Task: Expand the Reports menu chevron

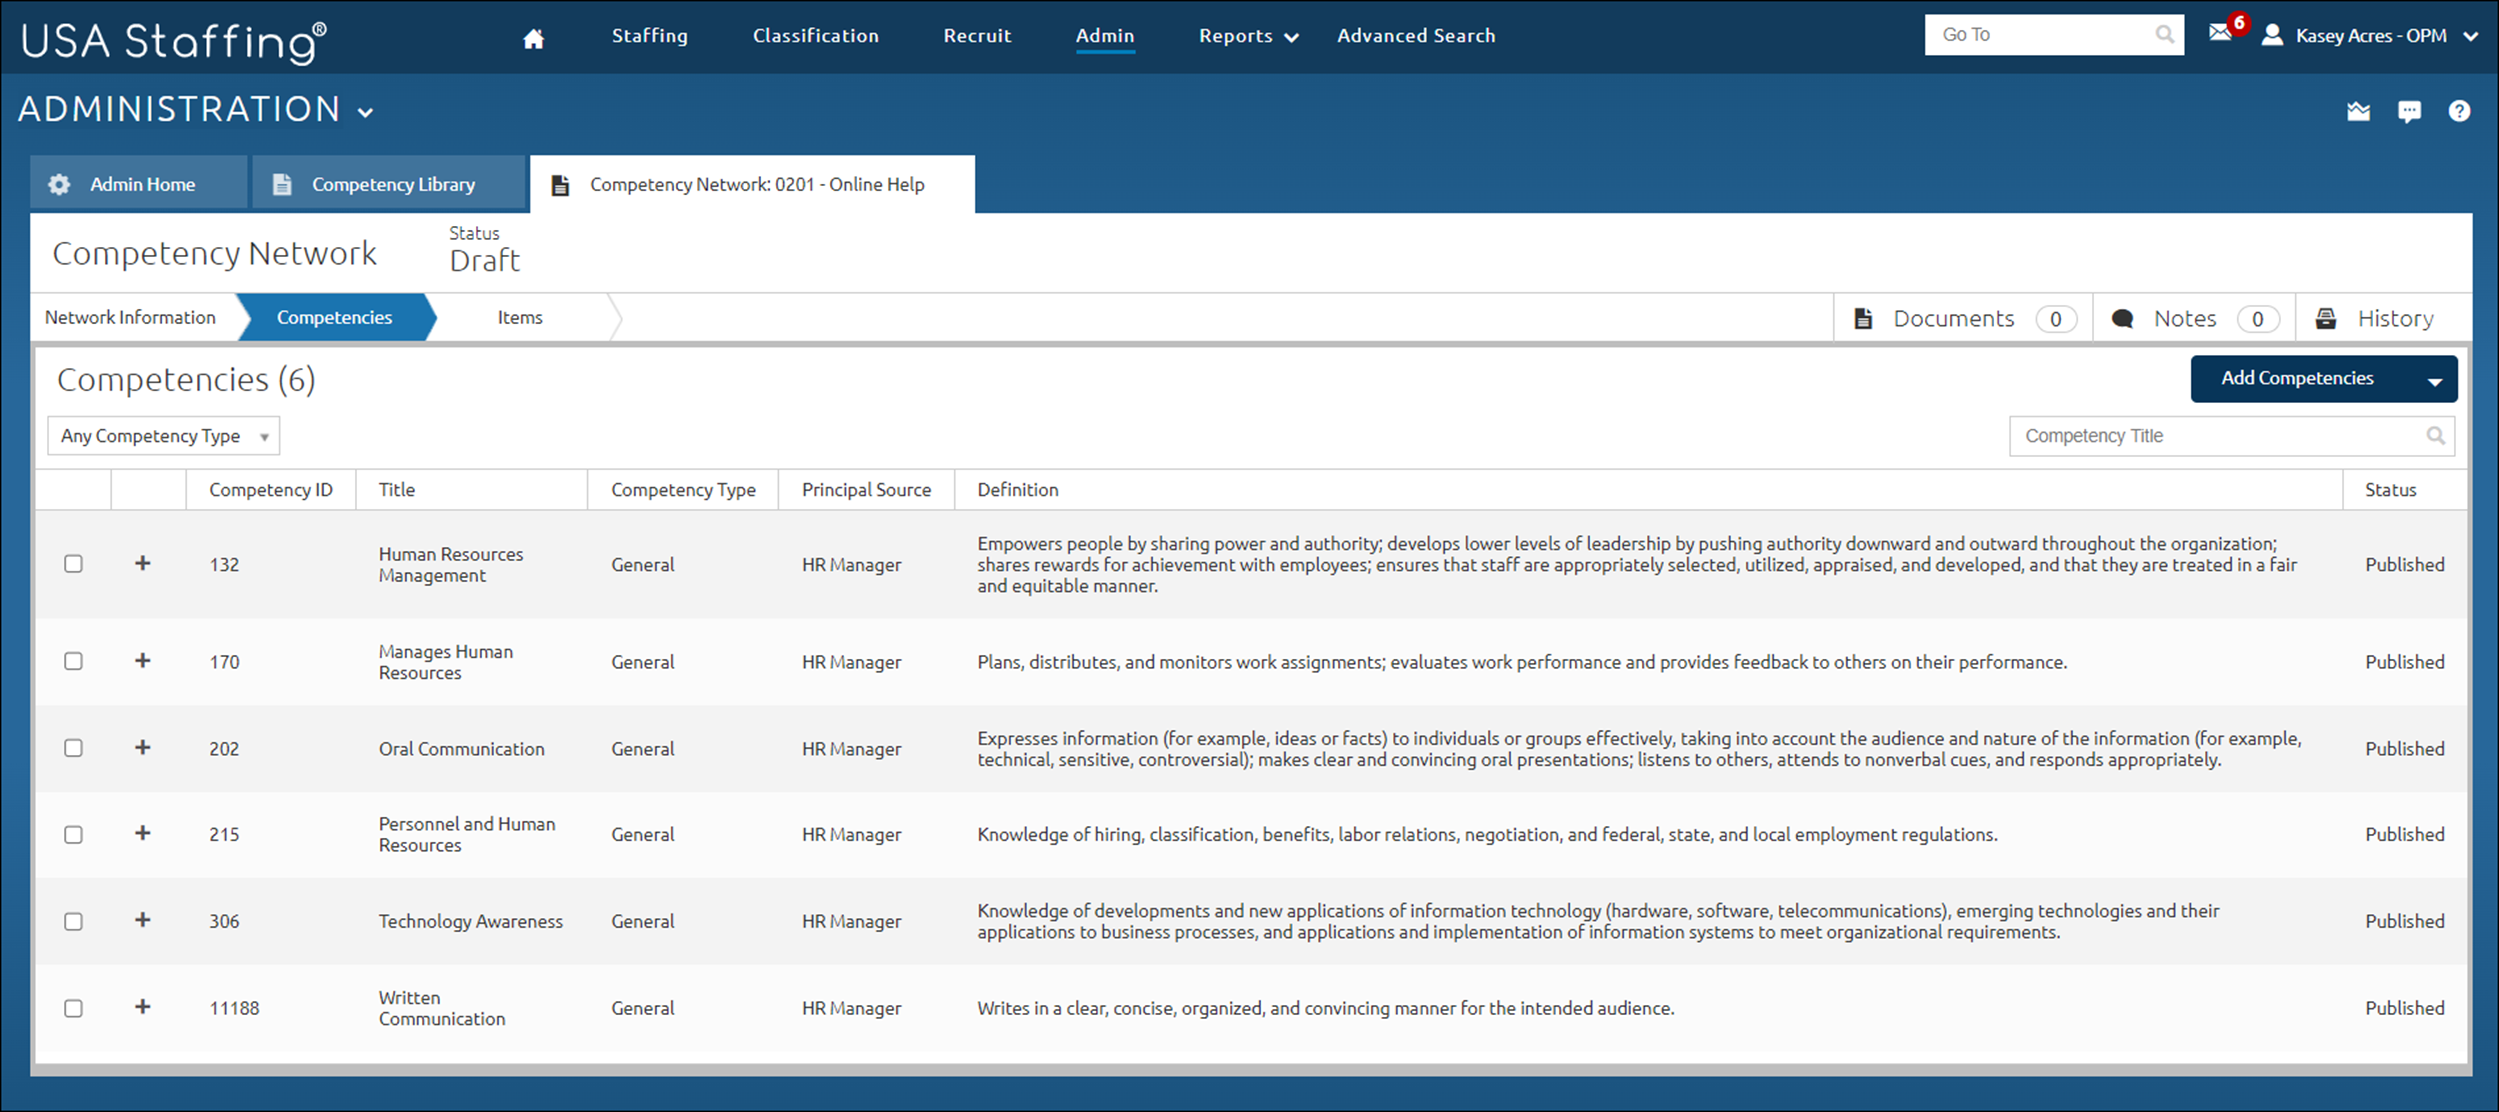Action: pos(1291,36)
